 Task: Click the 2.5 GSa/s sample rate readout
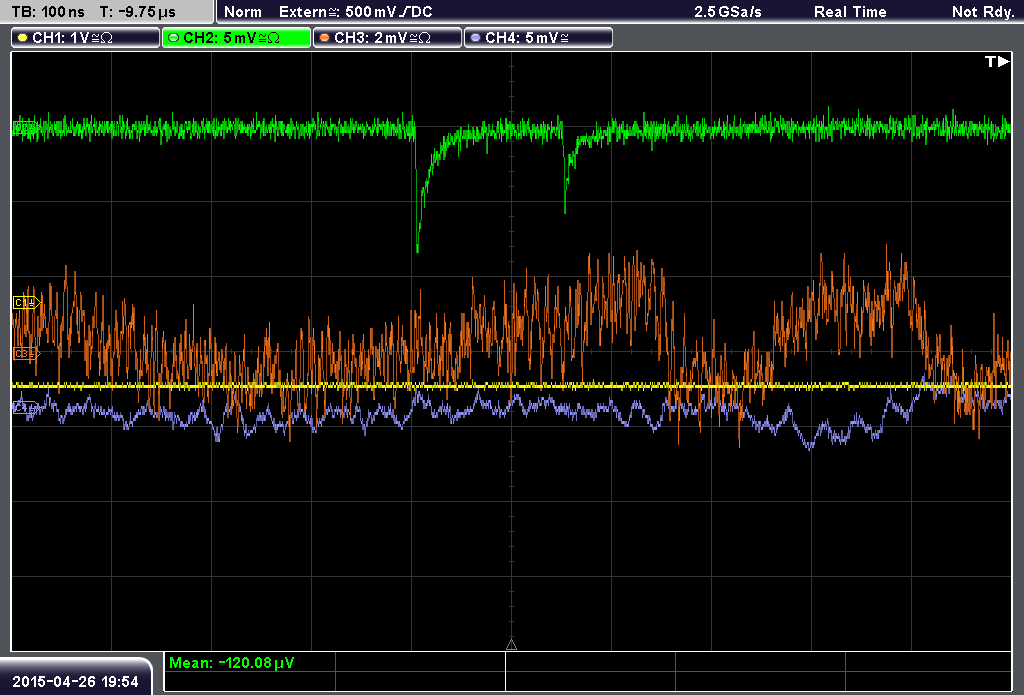[x=728, y=12]
